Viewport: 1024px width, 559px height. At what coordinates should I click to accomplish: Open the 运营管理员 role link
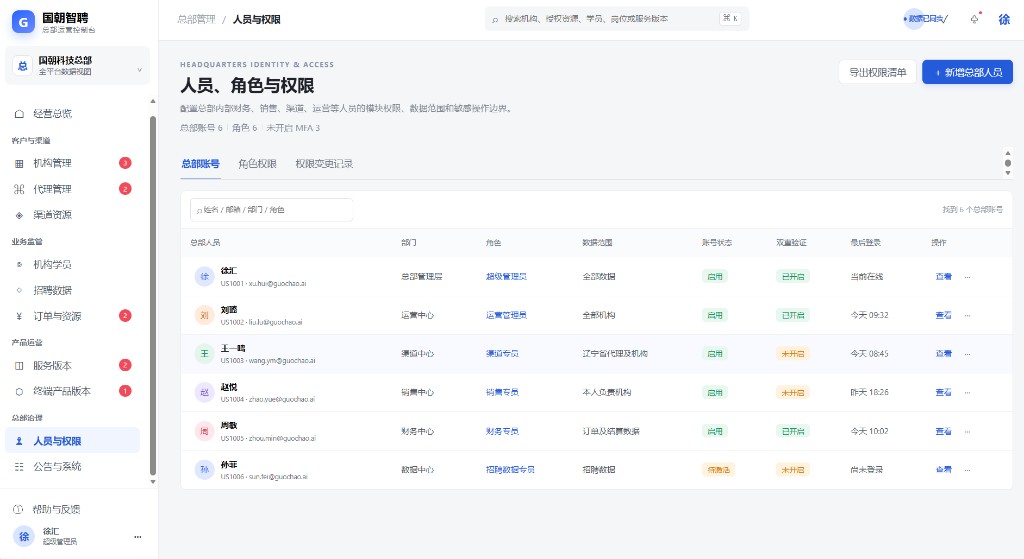506,315
